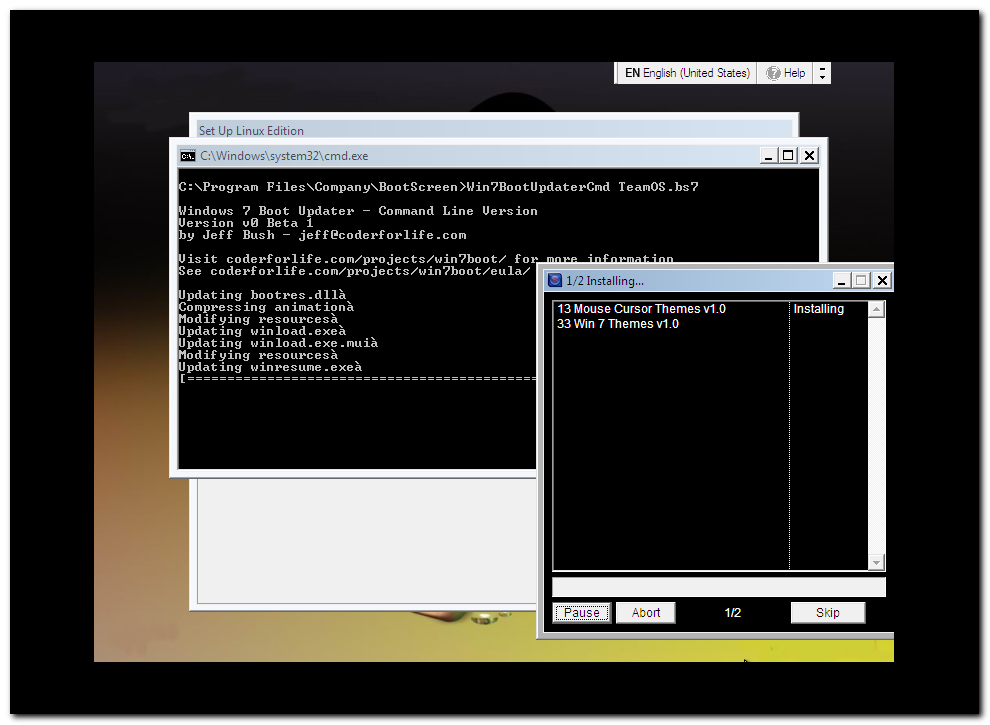This screenshot has width=990, height=725.
Task: Click the Updating bootres.dll output line
Action: [262, 295]
